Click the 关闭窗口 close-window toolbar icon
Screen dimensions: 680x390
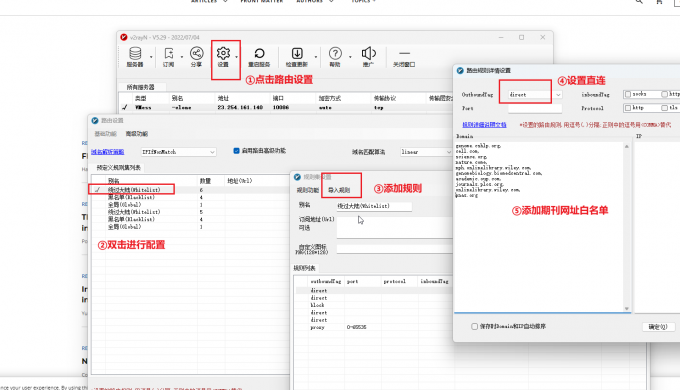click(x=404, y=57)
